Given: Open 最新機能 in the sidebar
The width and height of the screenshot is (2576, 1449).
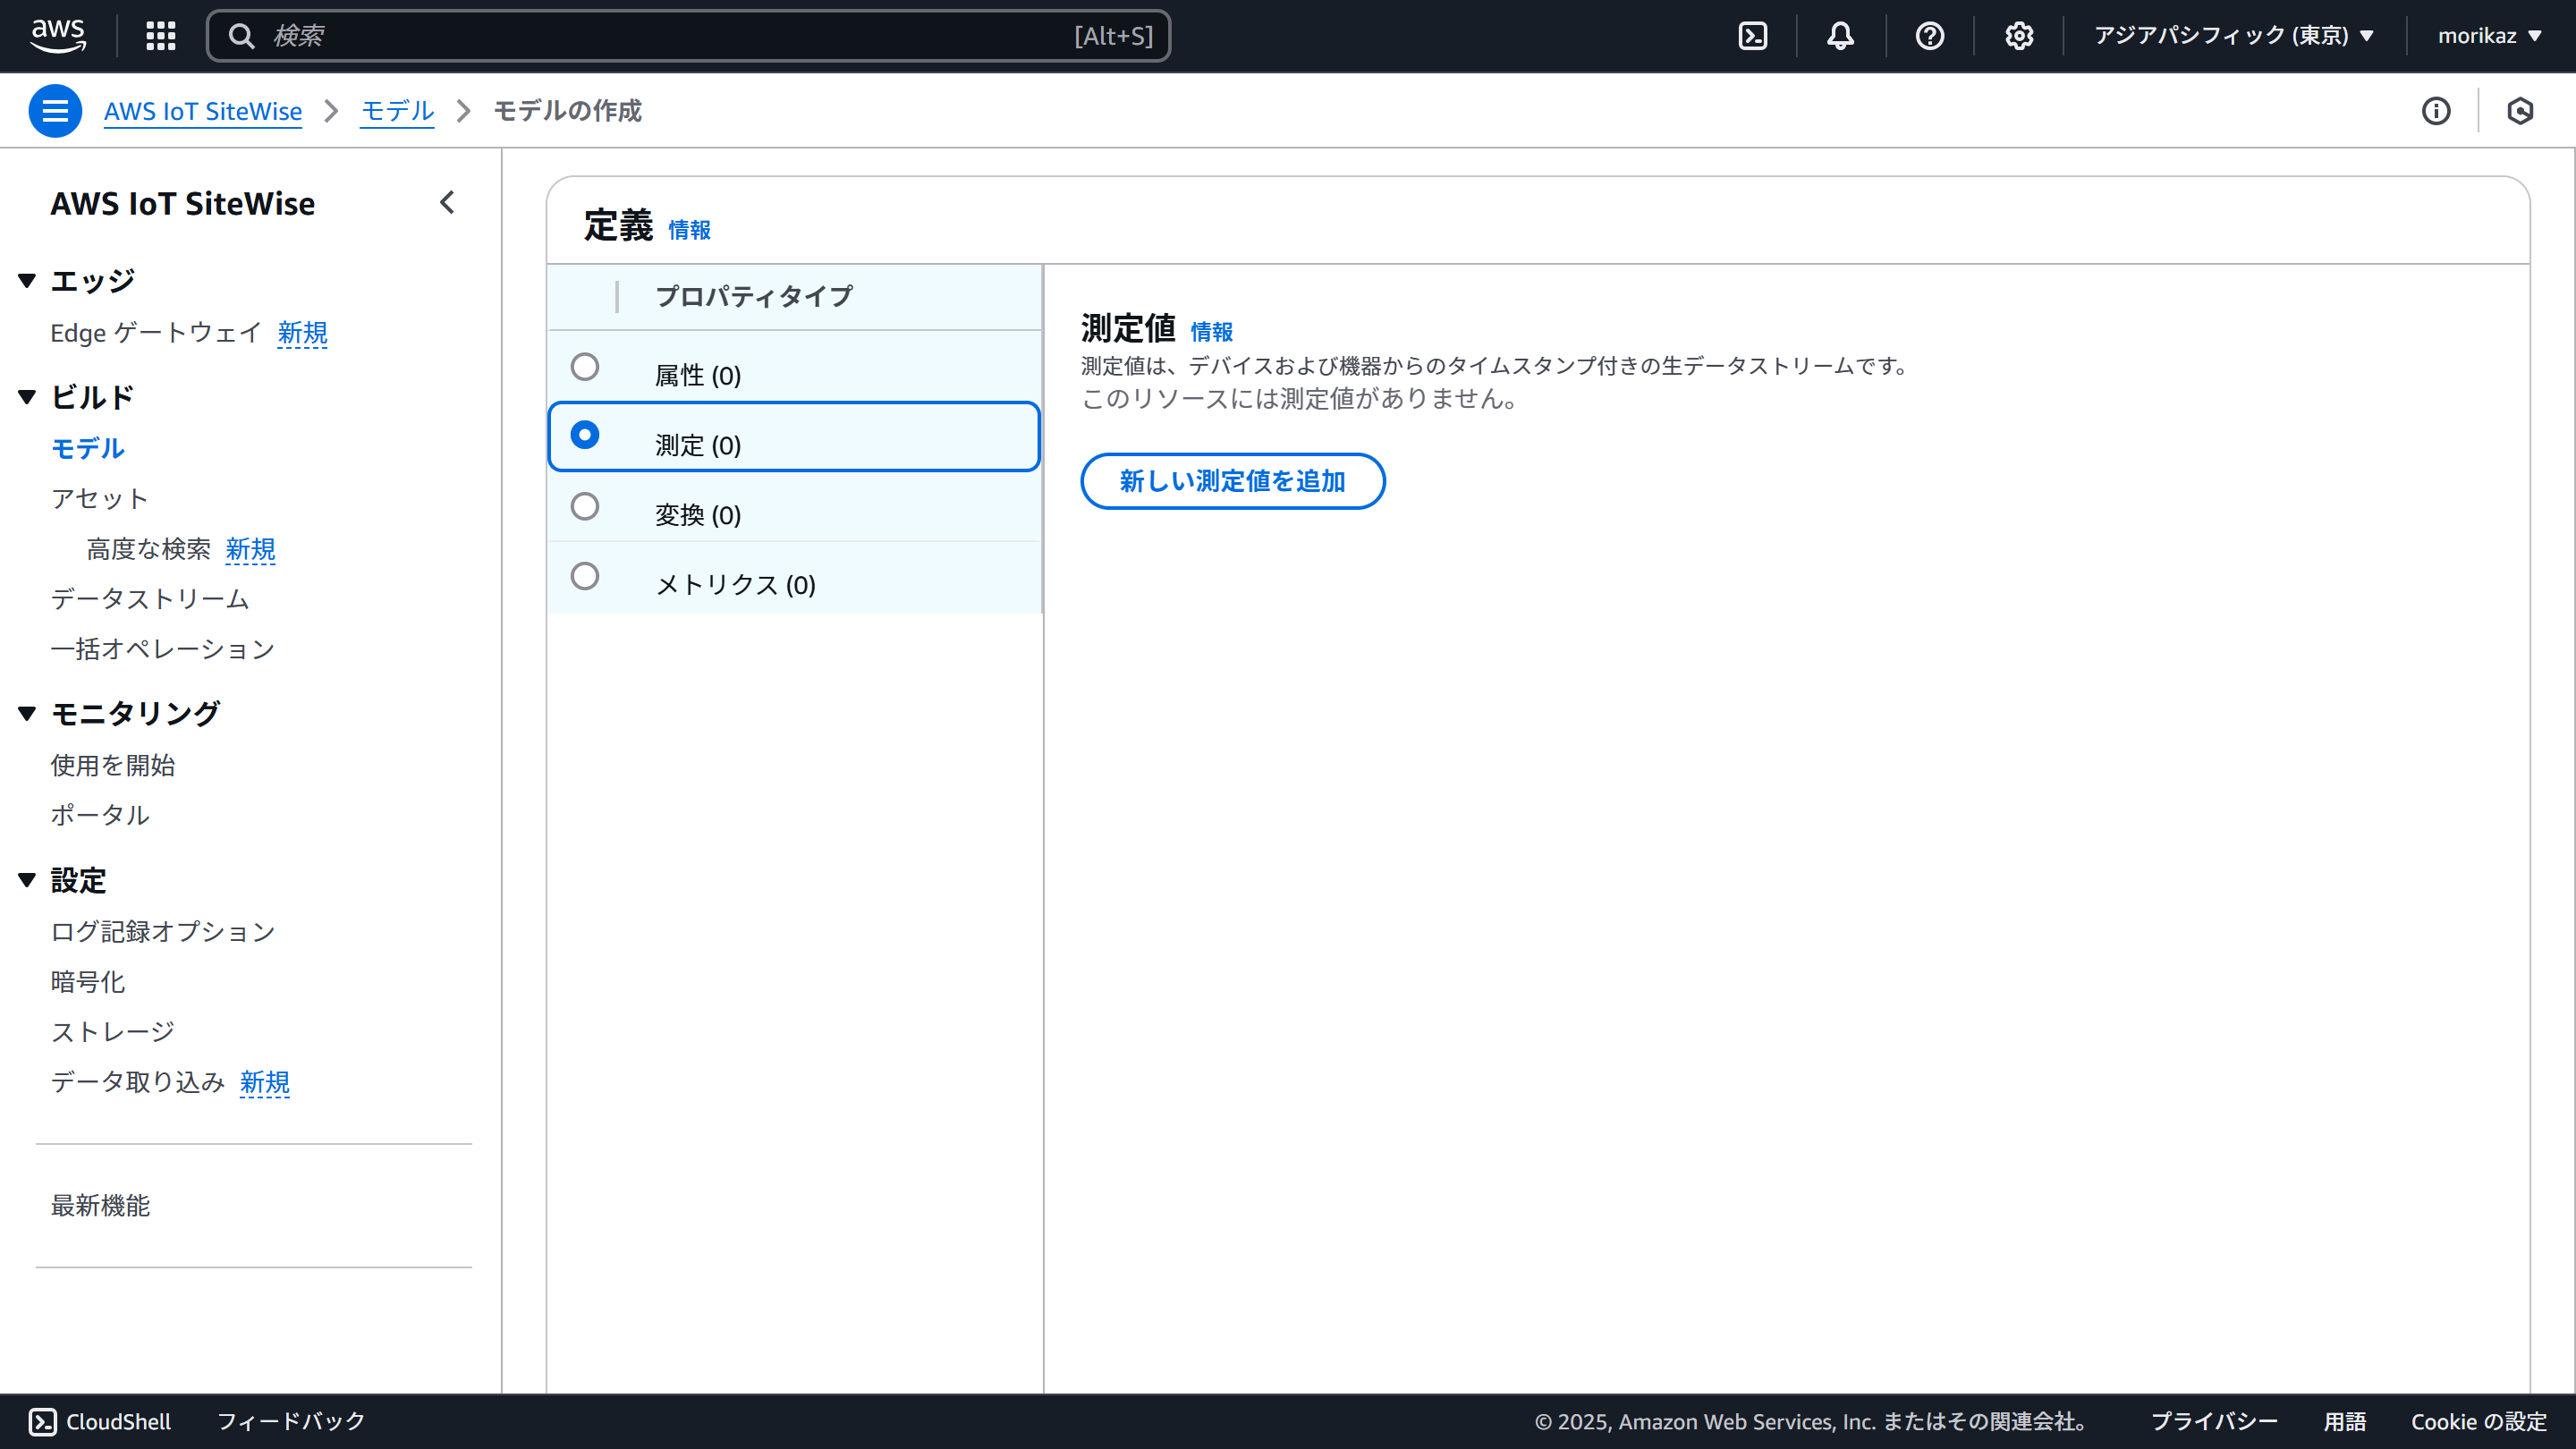Looking at the screenshot, I should 100,1205.
